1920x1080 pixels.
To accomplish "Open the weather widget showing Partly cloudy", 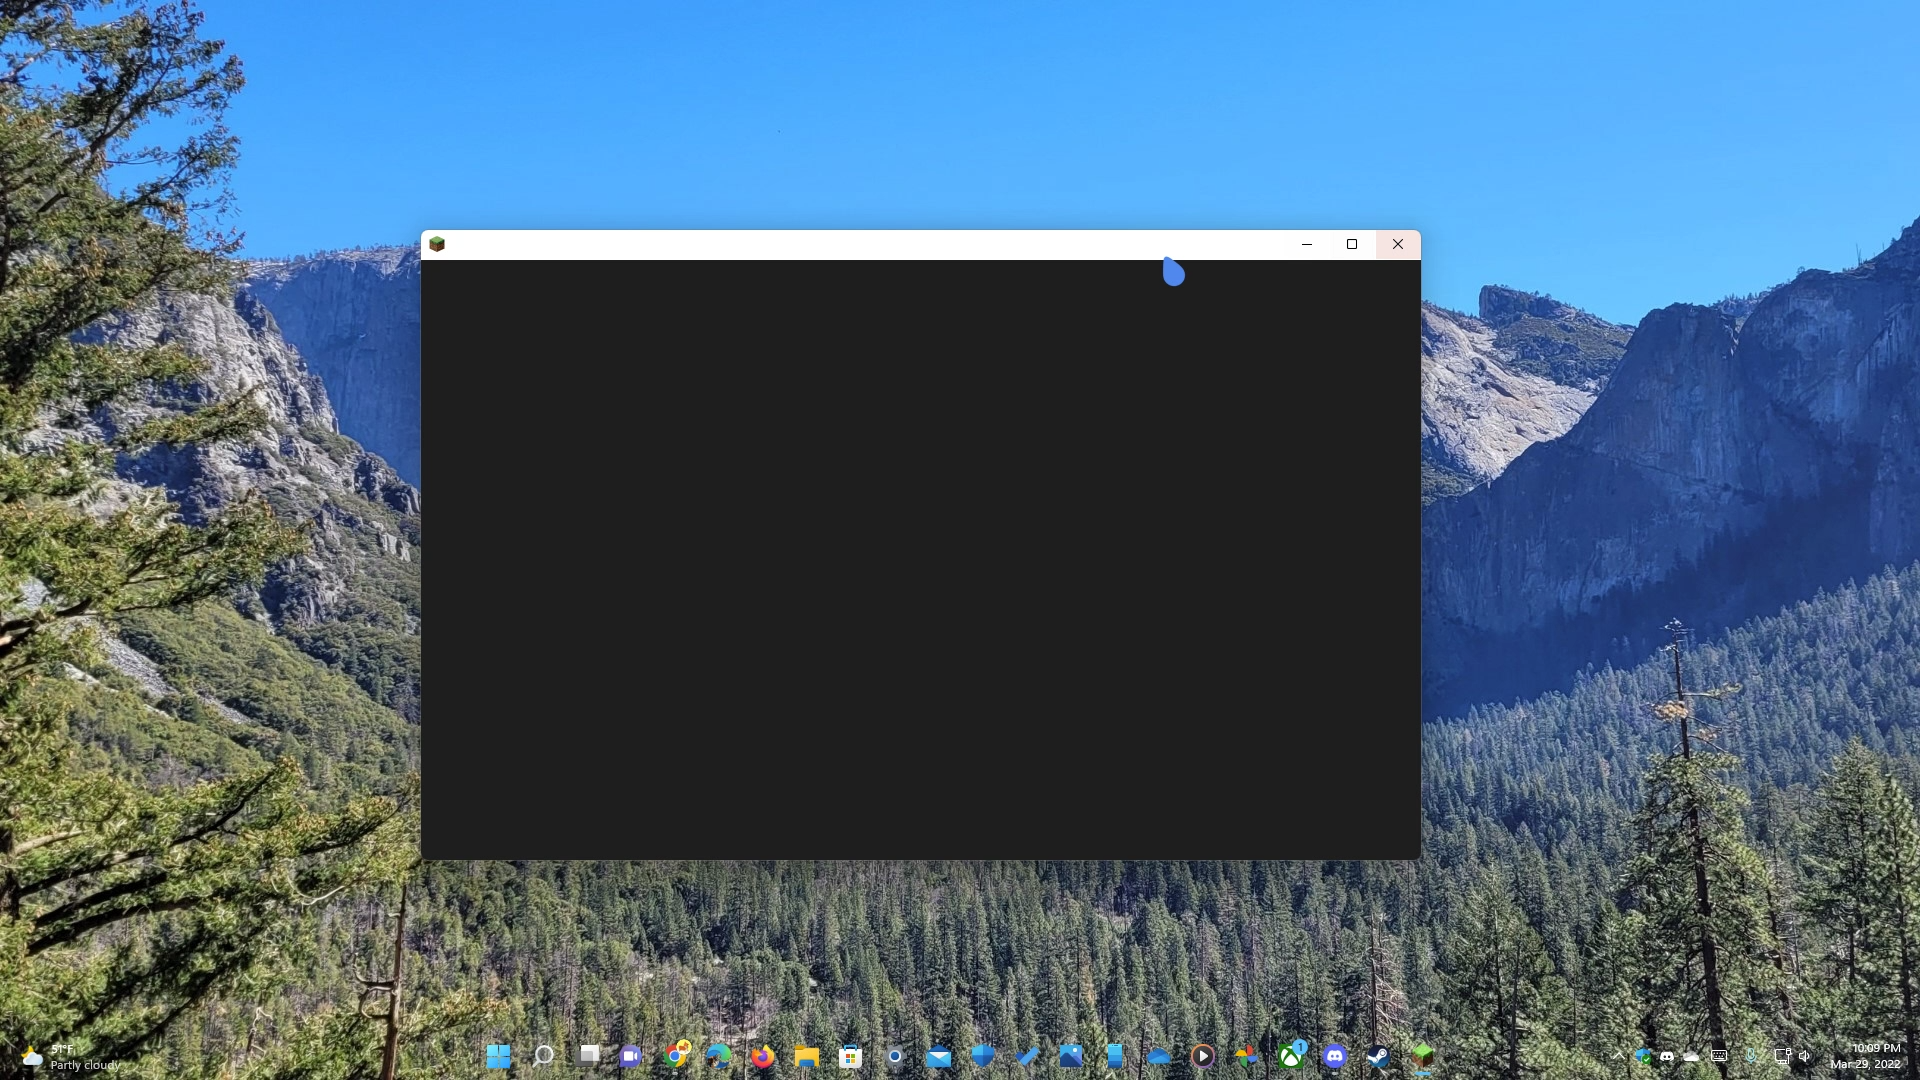I will point(70,1057).
